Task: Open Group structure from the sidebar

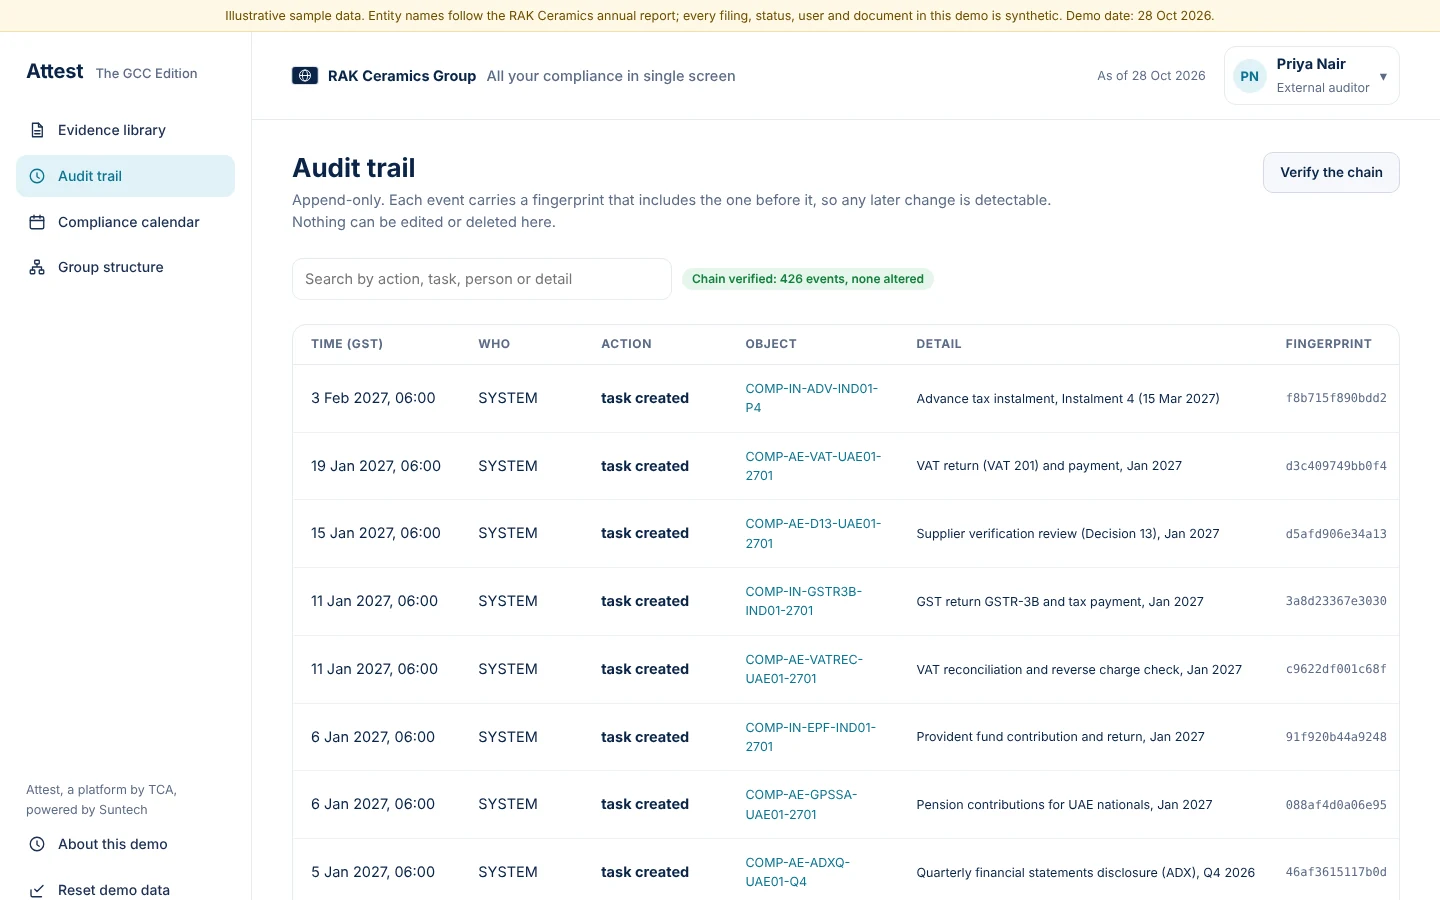Action: click(125, 267)
